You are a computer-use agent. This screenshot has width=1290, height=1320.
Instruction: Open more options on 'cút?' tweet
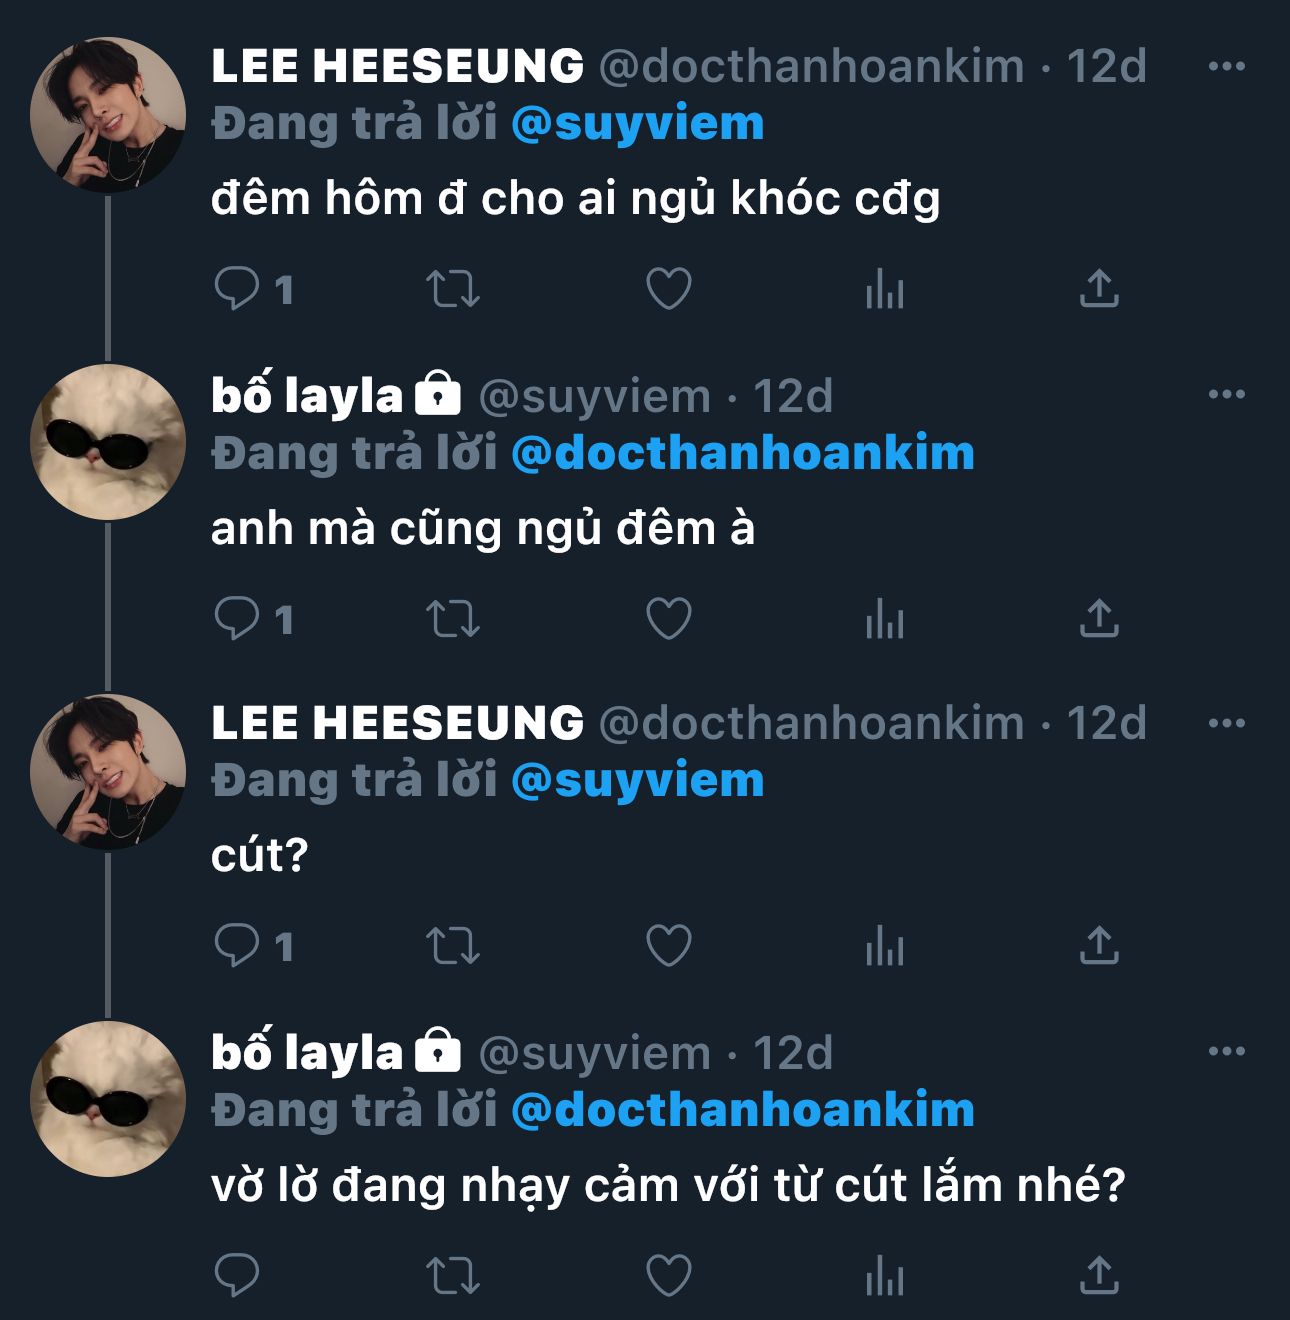coord(1226,722)
